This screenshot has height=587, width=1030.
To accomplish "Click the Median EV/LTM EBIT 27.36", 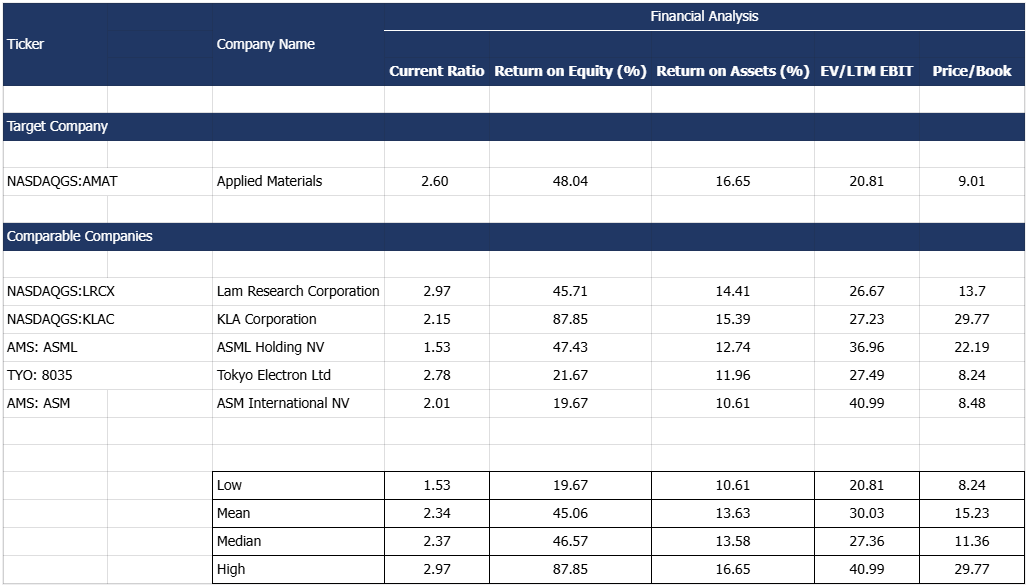I will click(866, 542).
